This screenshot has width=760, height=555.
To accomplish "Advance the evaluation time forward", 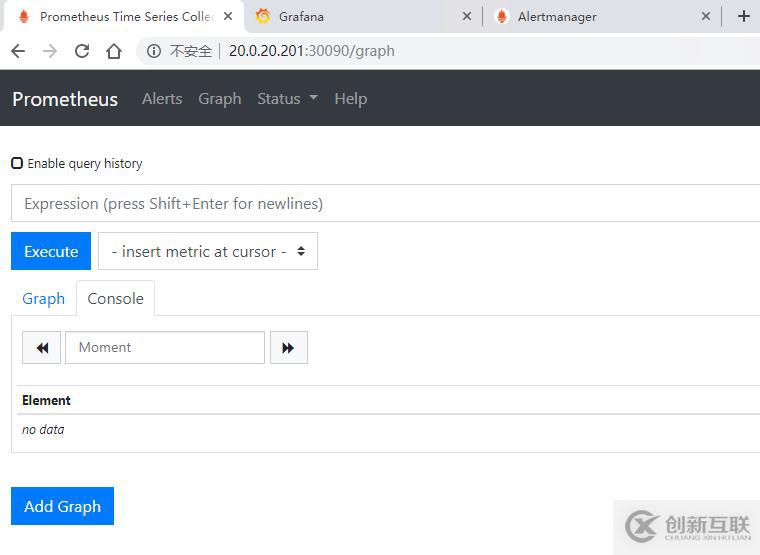I will (x=288, y=348).
